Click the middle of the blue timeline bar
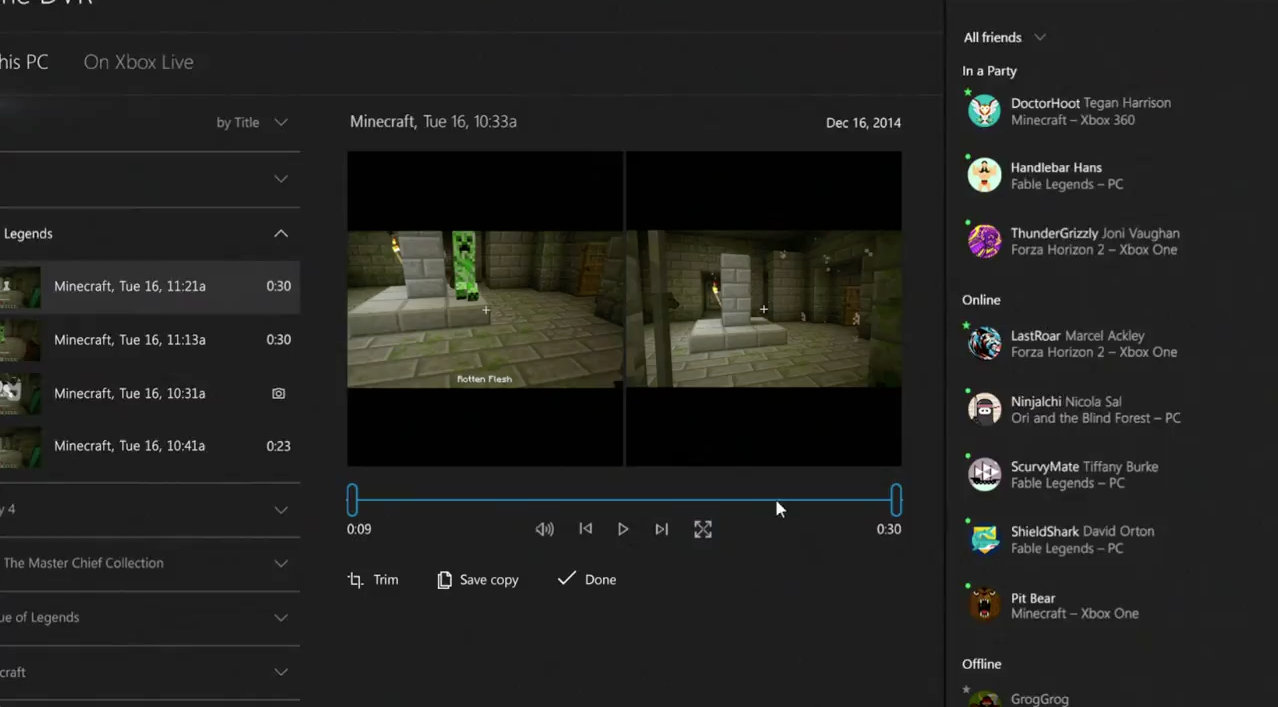This screenshot has width=1278, height=707. click(624, 500)
